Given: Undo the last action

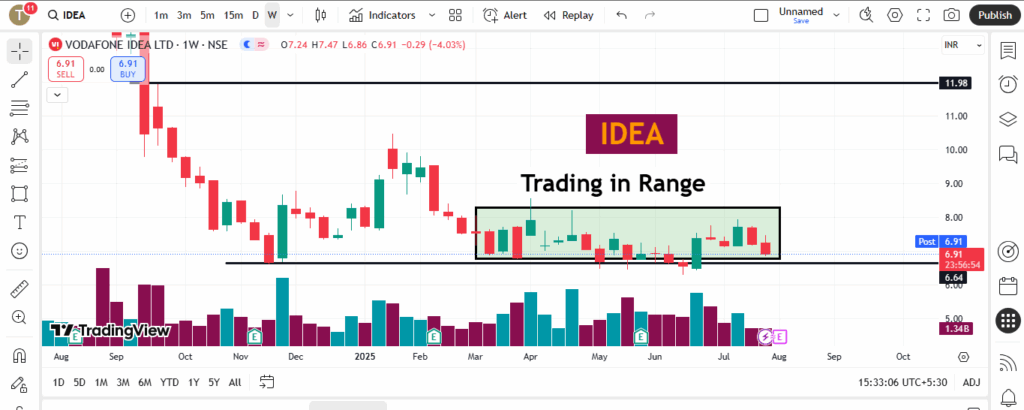Looking at the screenshot, I should coord(622,15).
